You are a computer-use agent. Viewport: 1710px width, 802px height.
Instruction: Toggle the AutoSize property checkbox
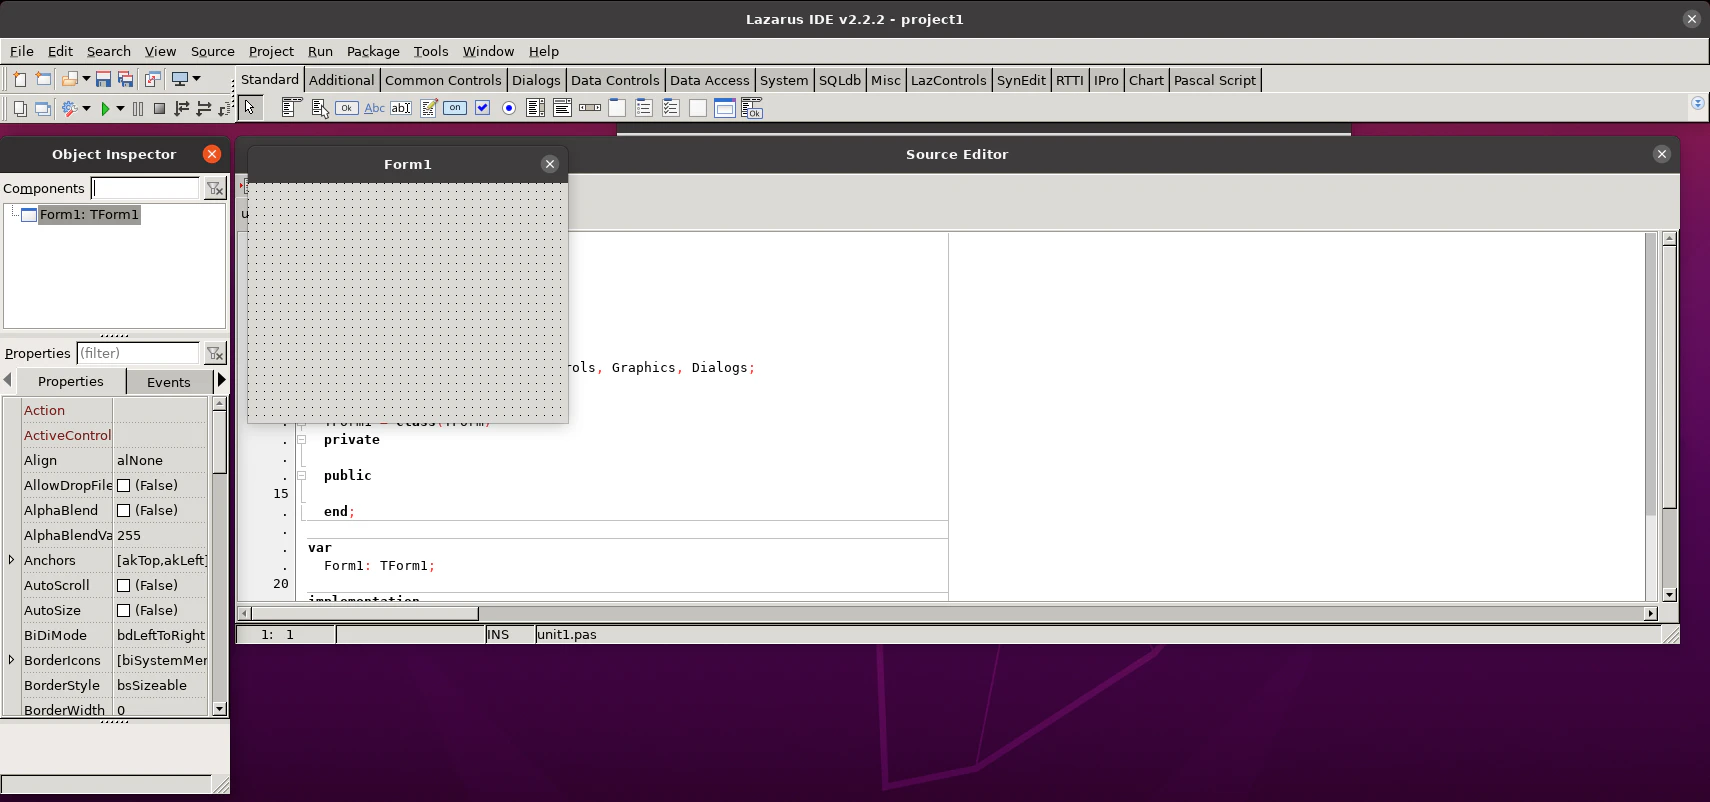click(x=124, y=610)
